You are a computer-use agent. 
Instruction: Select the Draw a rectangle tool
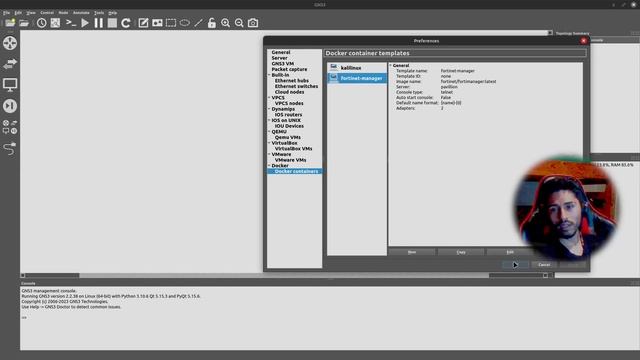click(171, 23)
